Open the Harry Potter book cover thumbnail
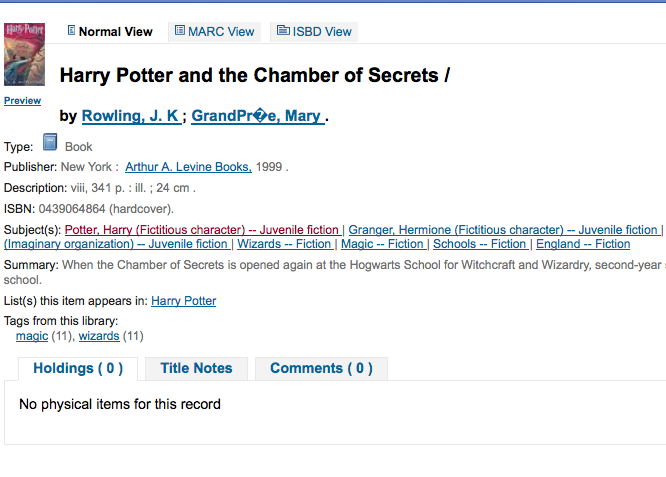The width and height of the screenshot is (666, 477). [24, 55]
